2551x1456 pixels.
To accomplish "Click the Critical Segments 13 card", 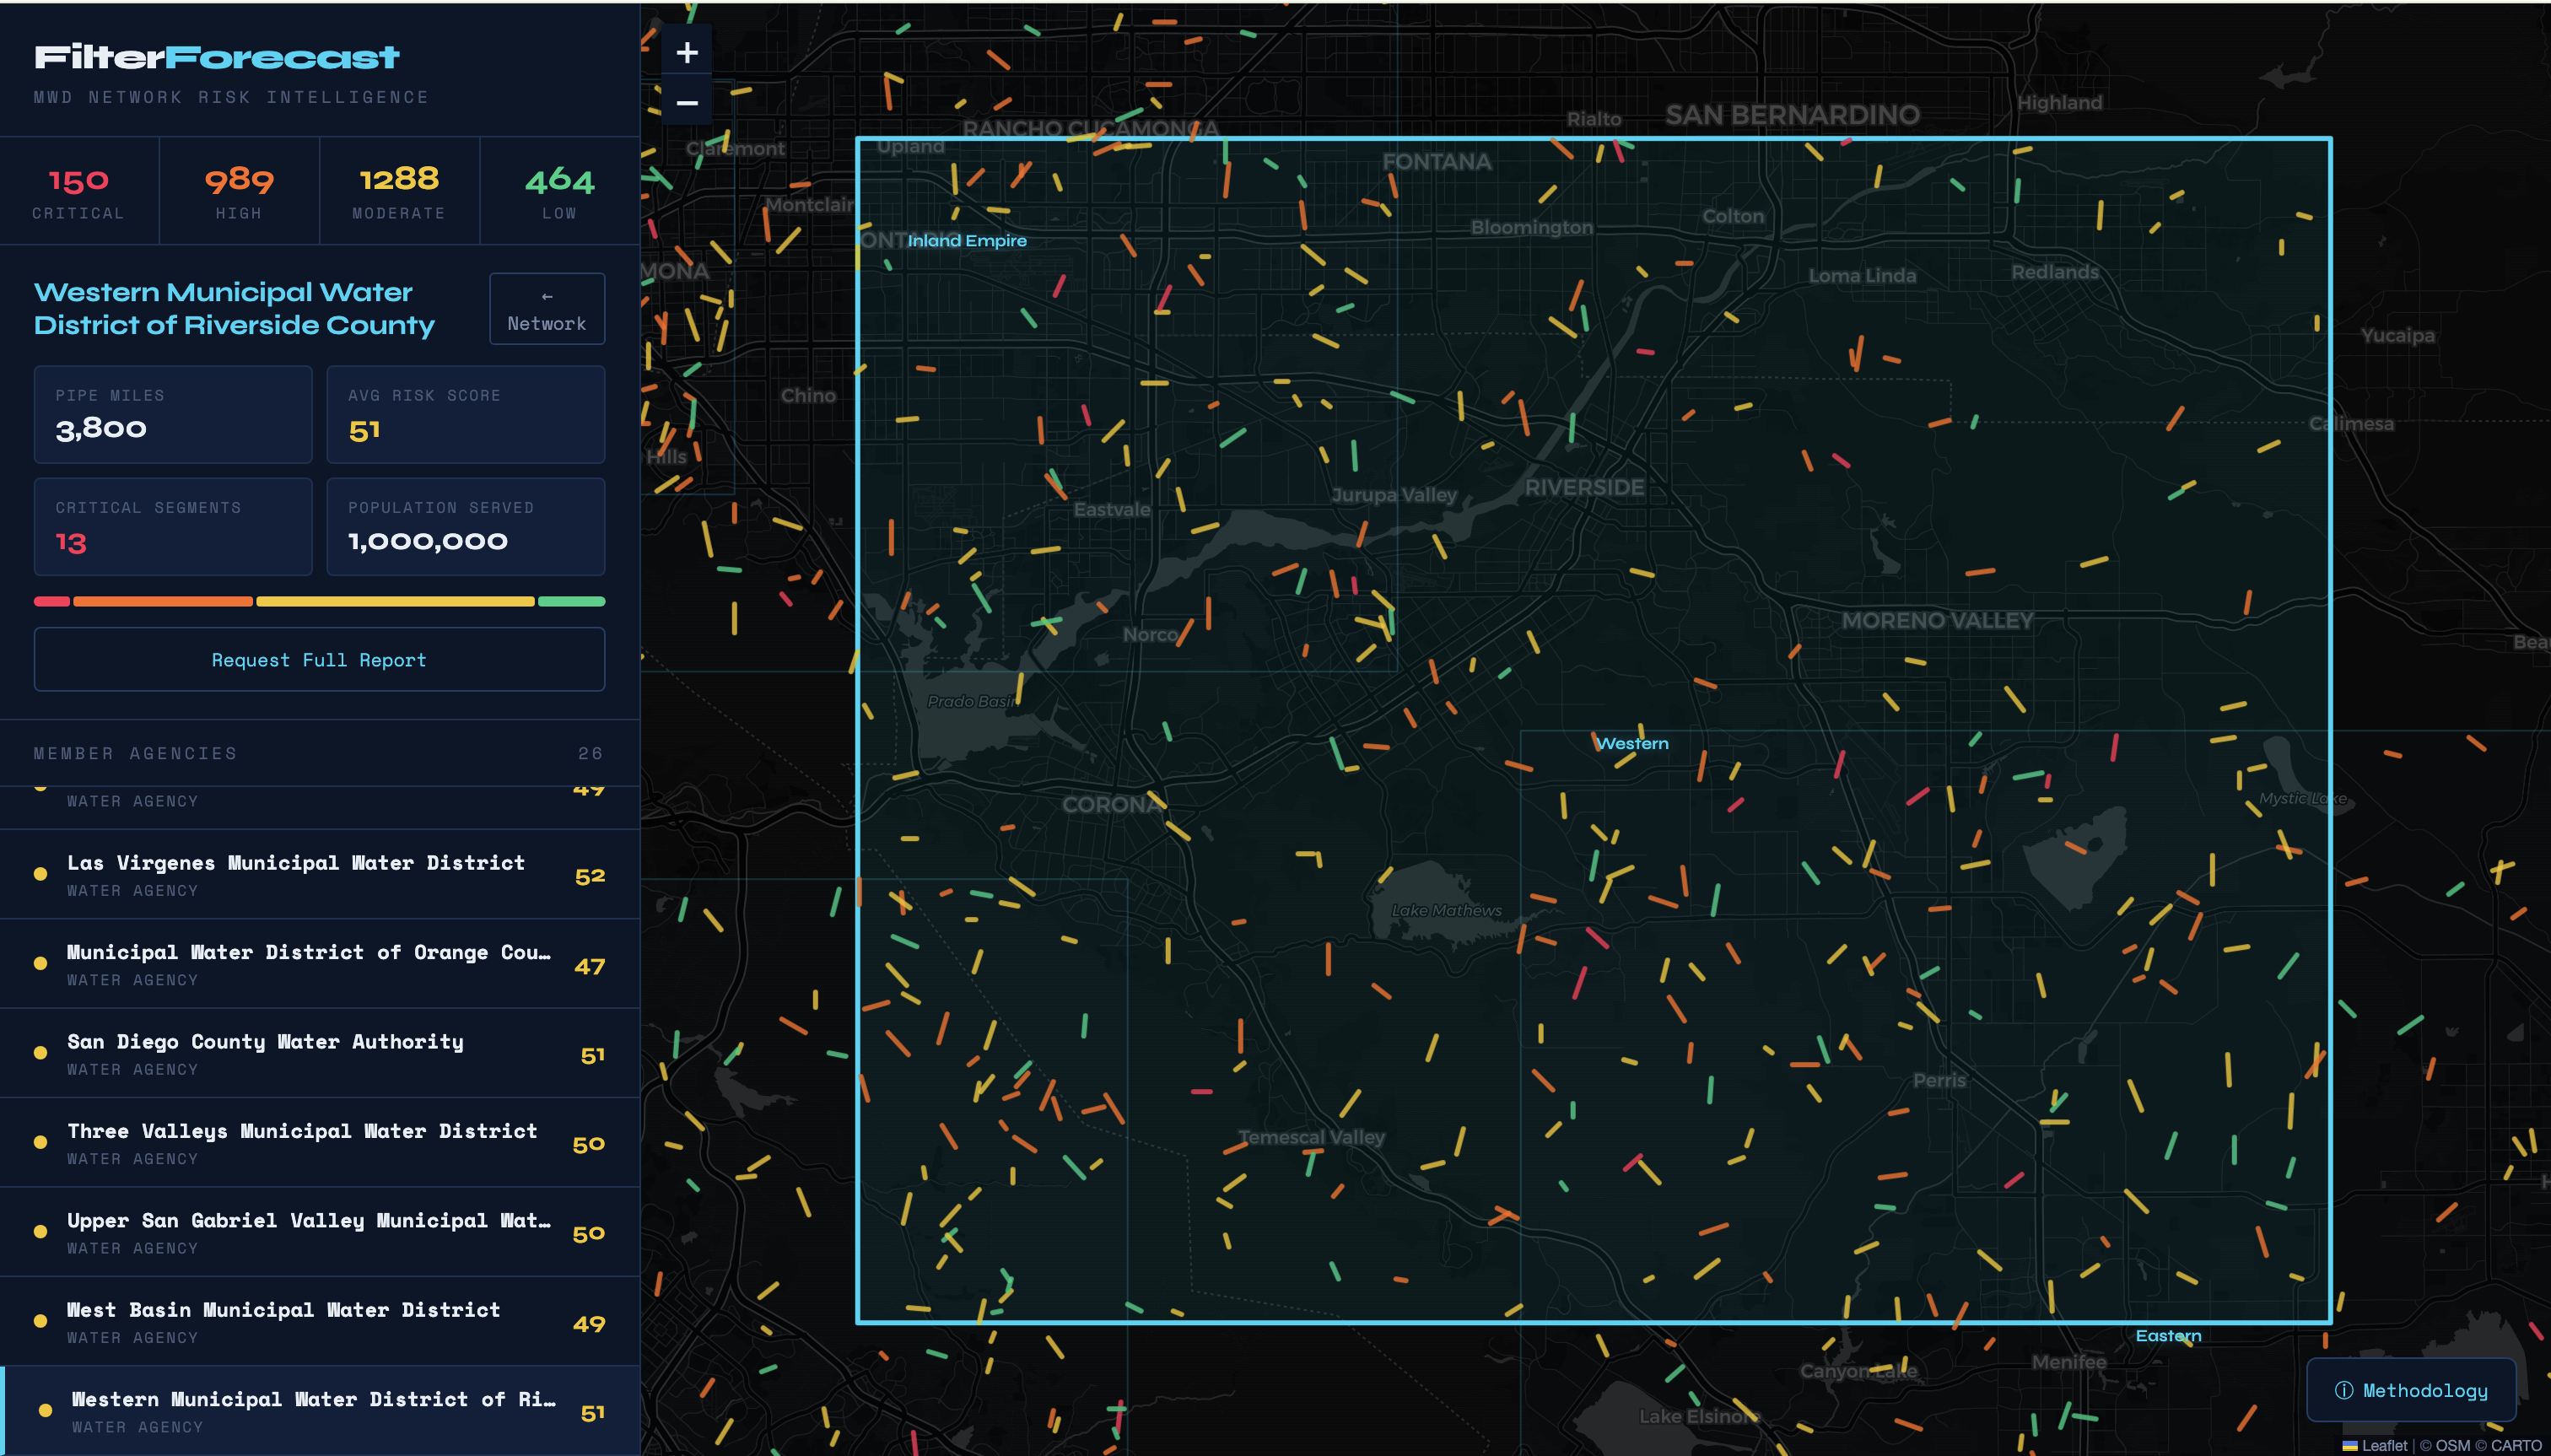I will (x=173, y=526).
